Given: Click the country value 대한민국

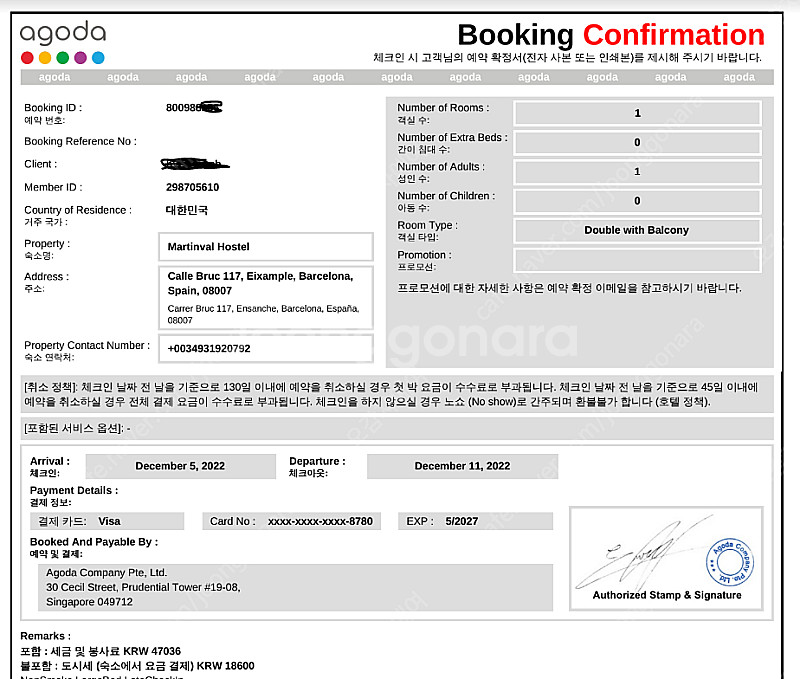Looking at the screenshot, I should [187, 210].
